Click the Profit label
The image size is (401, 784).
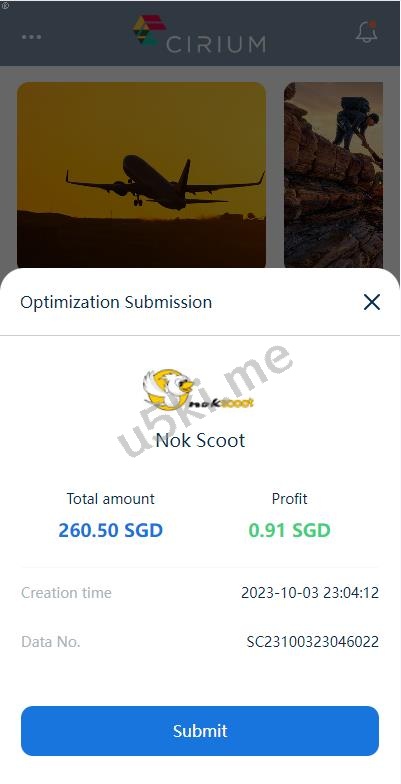[x=290, y=498]
